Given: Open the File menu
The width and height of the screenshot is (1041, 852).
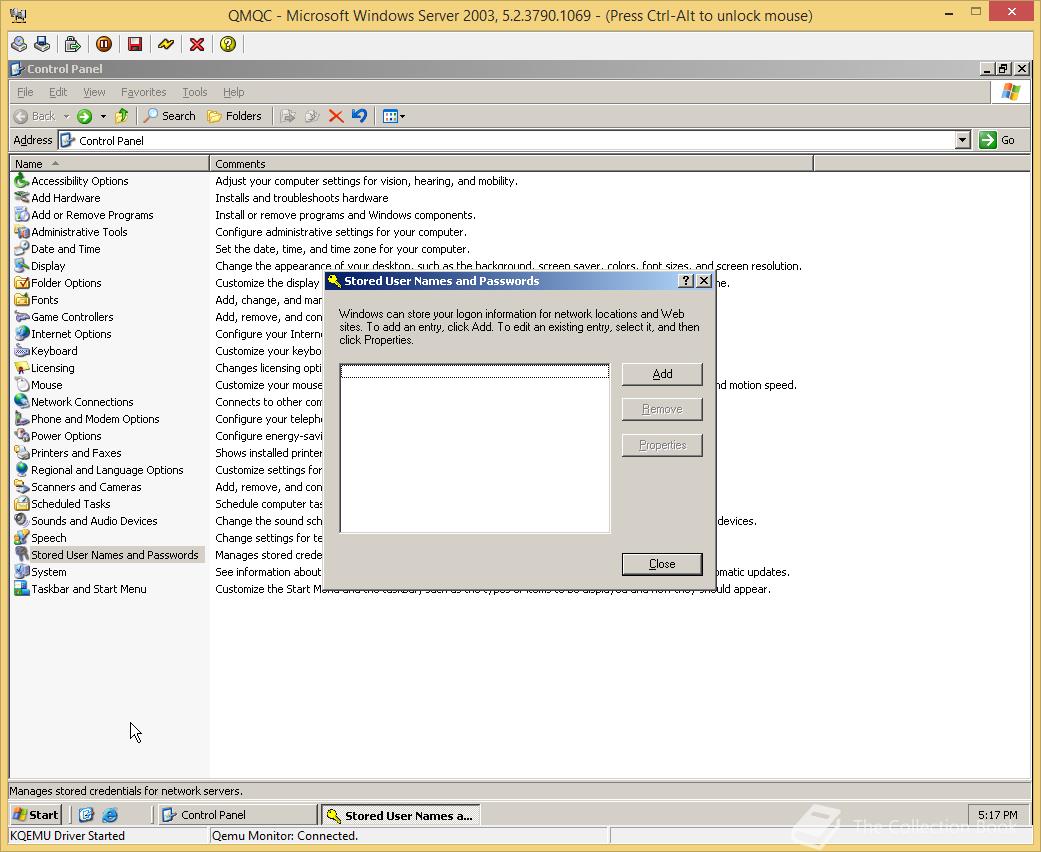Looking at the screenshot, I should [25, 92].
